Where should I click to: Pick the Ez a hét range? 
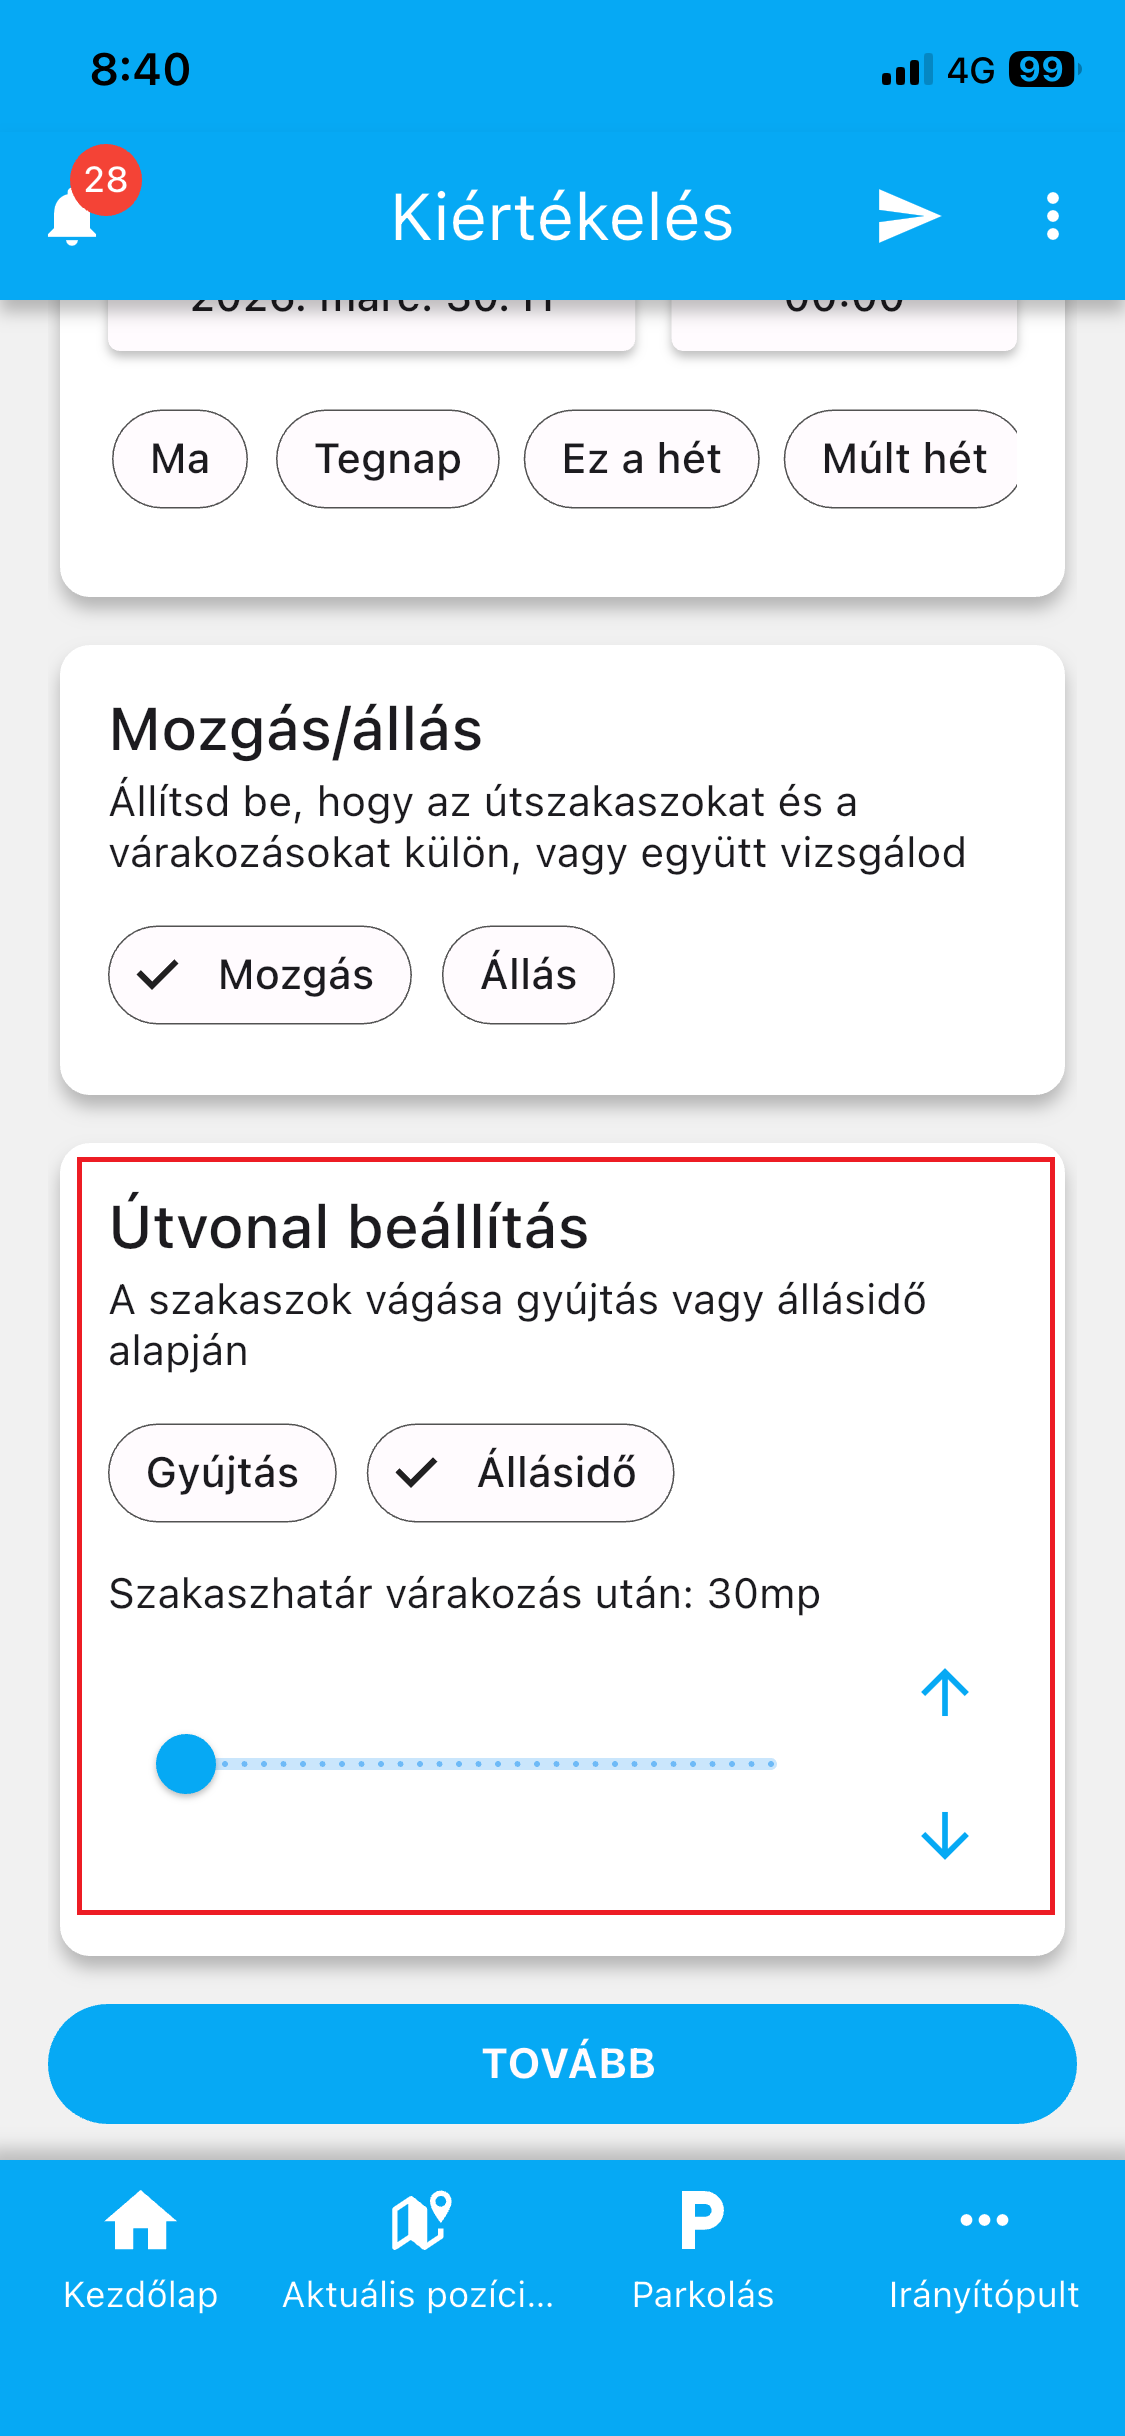point(641,459)
